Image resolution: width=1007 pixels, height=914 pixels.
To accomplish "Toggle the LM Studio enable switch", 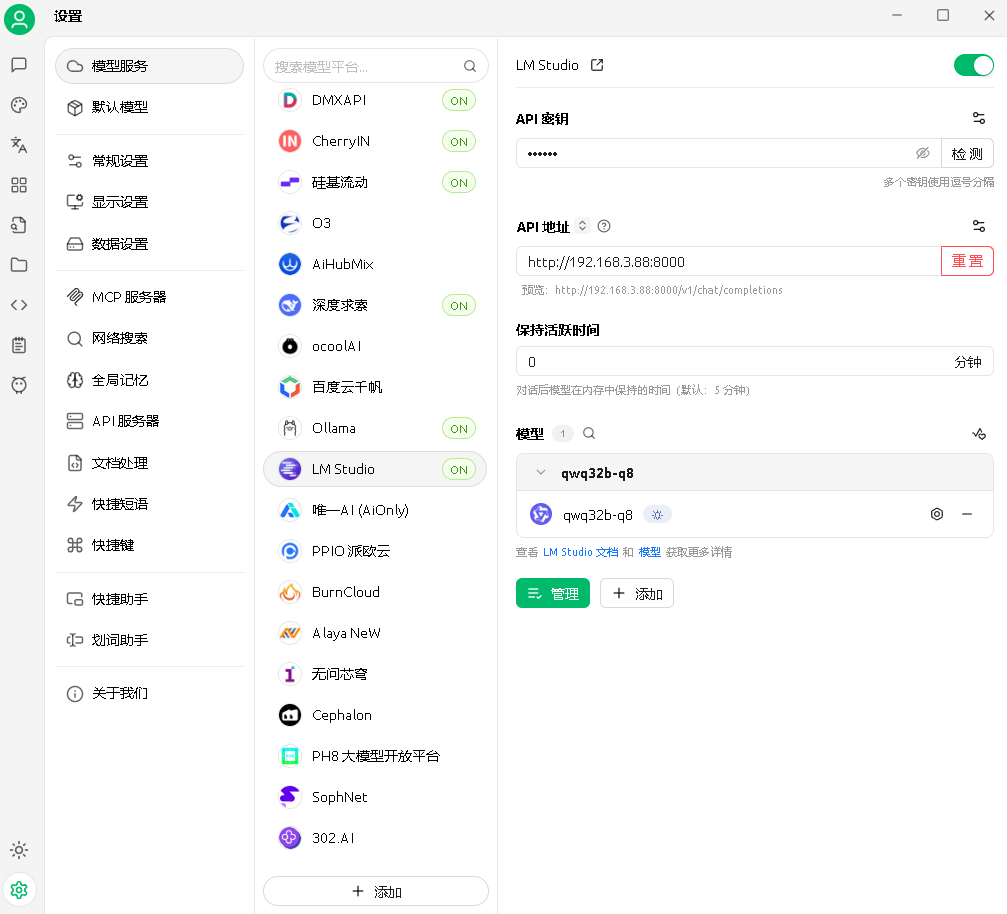I will [x=974, y=65].
